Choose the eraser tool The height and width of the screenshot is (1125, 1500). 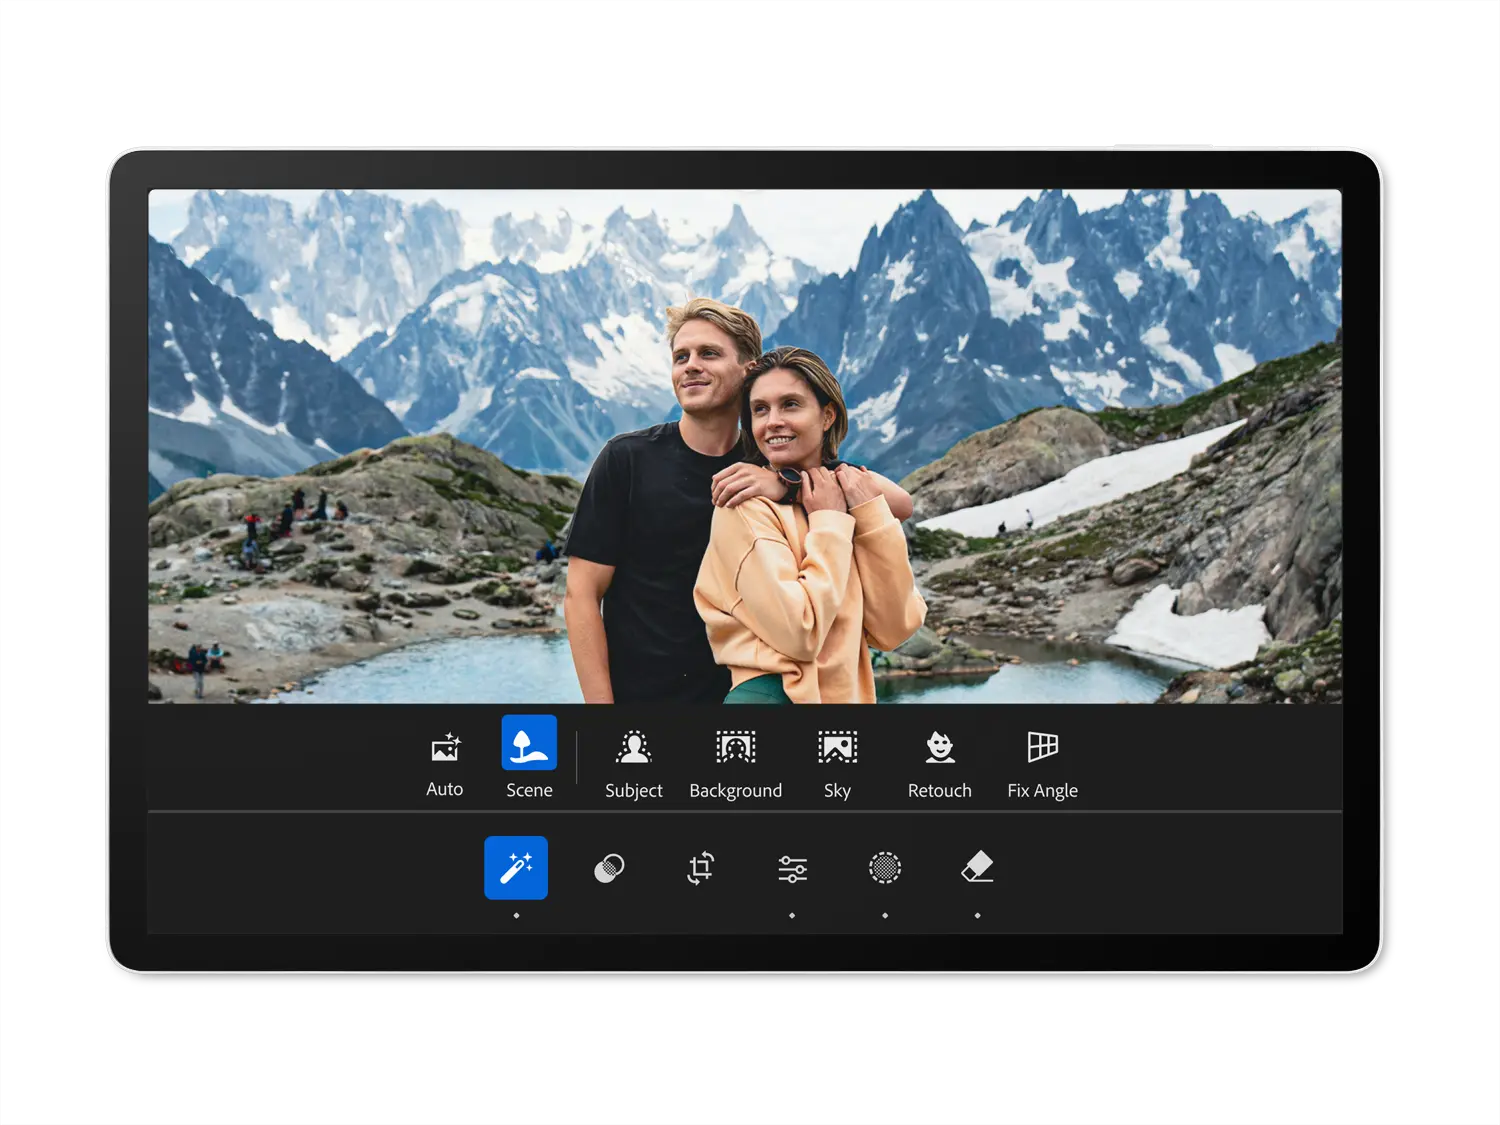(977, 867)
